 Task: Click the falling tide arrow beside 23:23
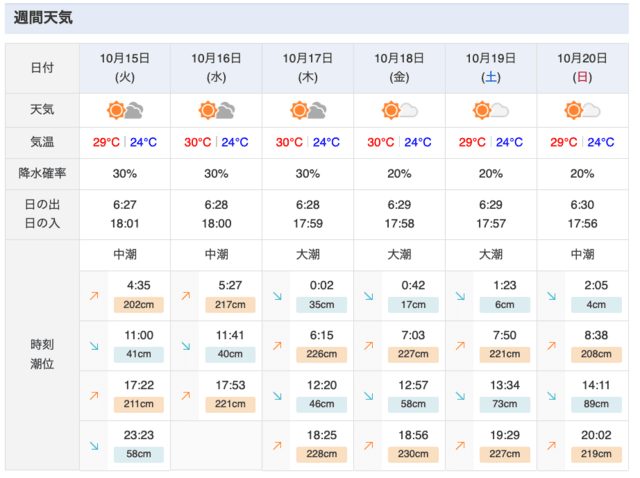coord(94,445)
